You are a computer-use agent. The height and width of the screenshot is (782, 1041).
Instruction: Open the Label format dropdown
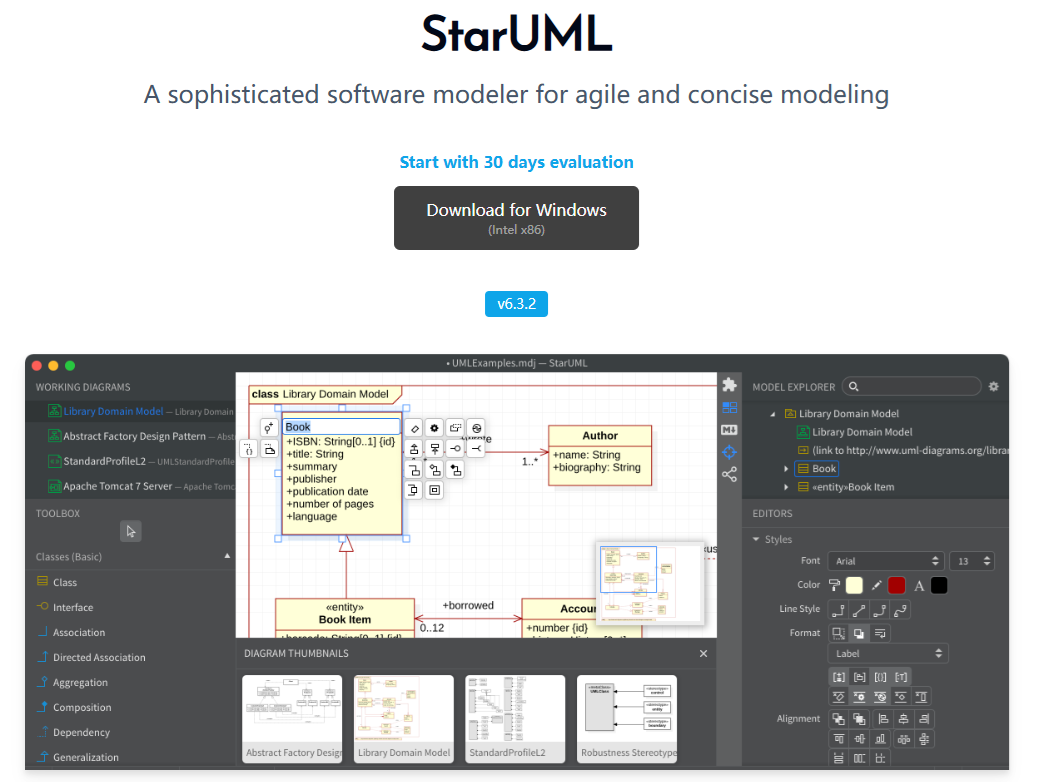point(888,653)
